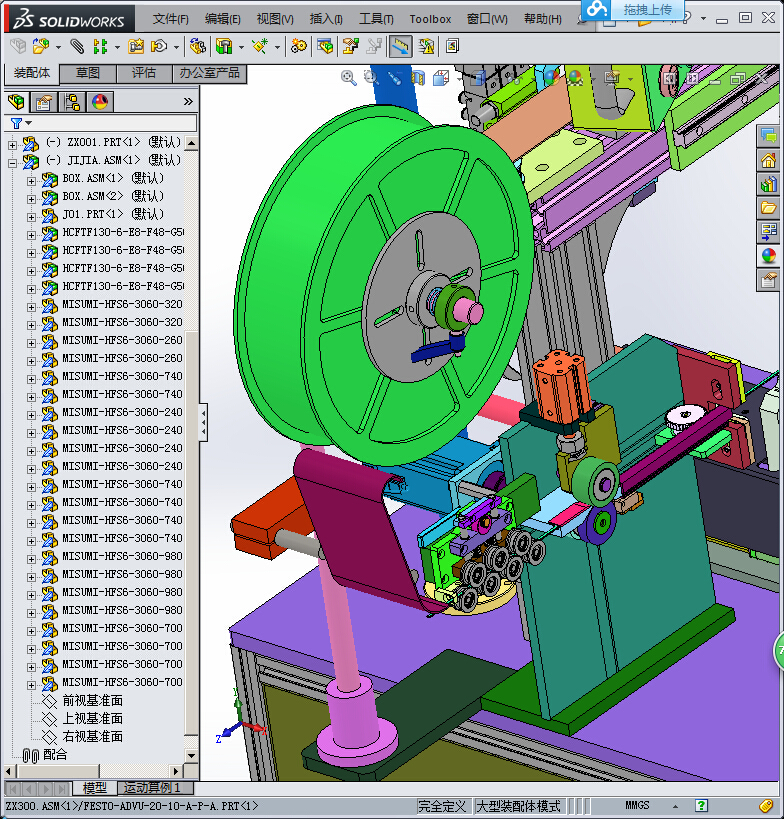Switch to 评估 command tab
784x819 pixels.
[x=144, y=73]
